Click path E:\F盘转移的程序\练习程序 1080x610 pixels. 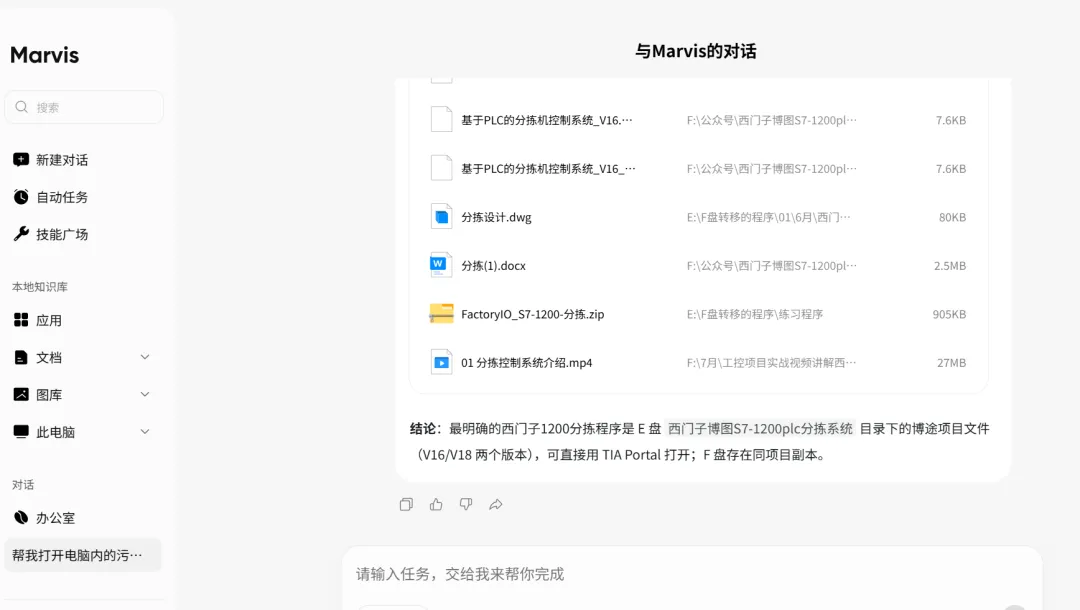click(755, 314)
